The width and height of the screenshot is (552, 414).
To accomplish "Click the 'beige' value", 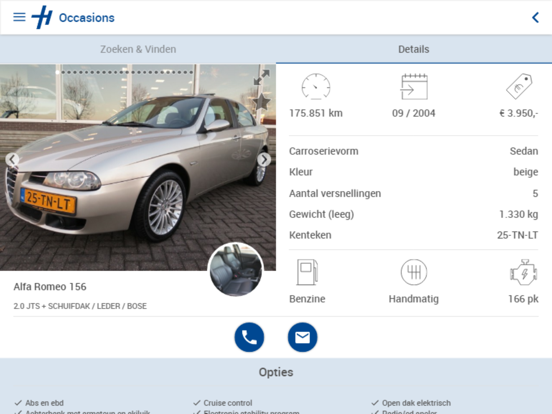I will pos(526,172).
